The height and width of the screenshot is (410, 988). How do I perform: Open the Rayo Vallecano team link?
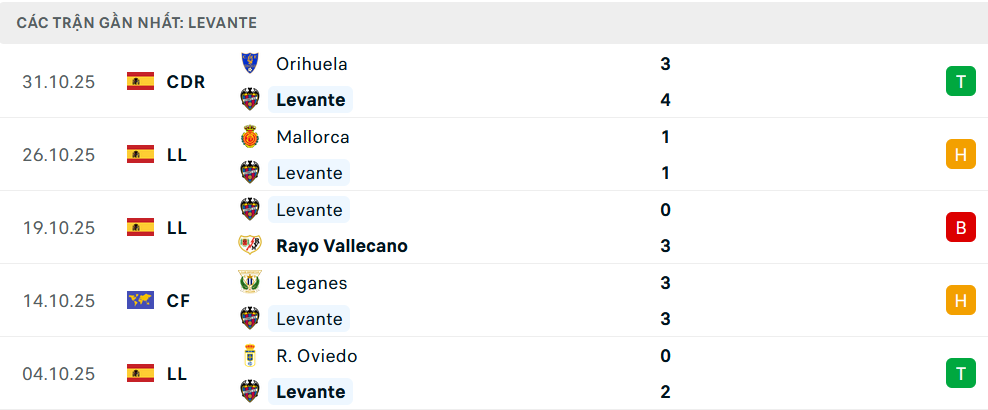coord(341,246)
